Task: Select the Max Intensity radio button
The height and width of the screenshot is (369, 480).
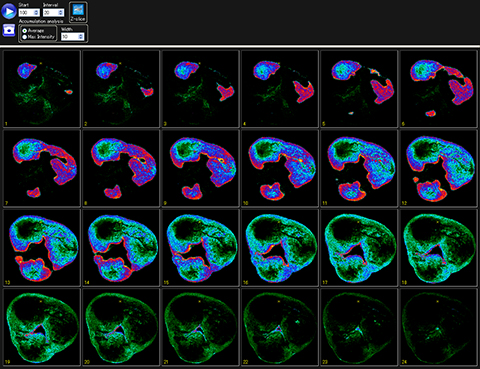Action: (25, 37)
